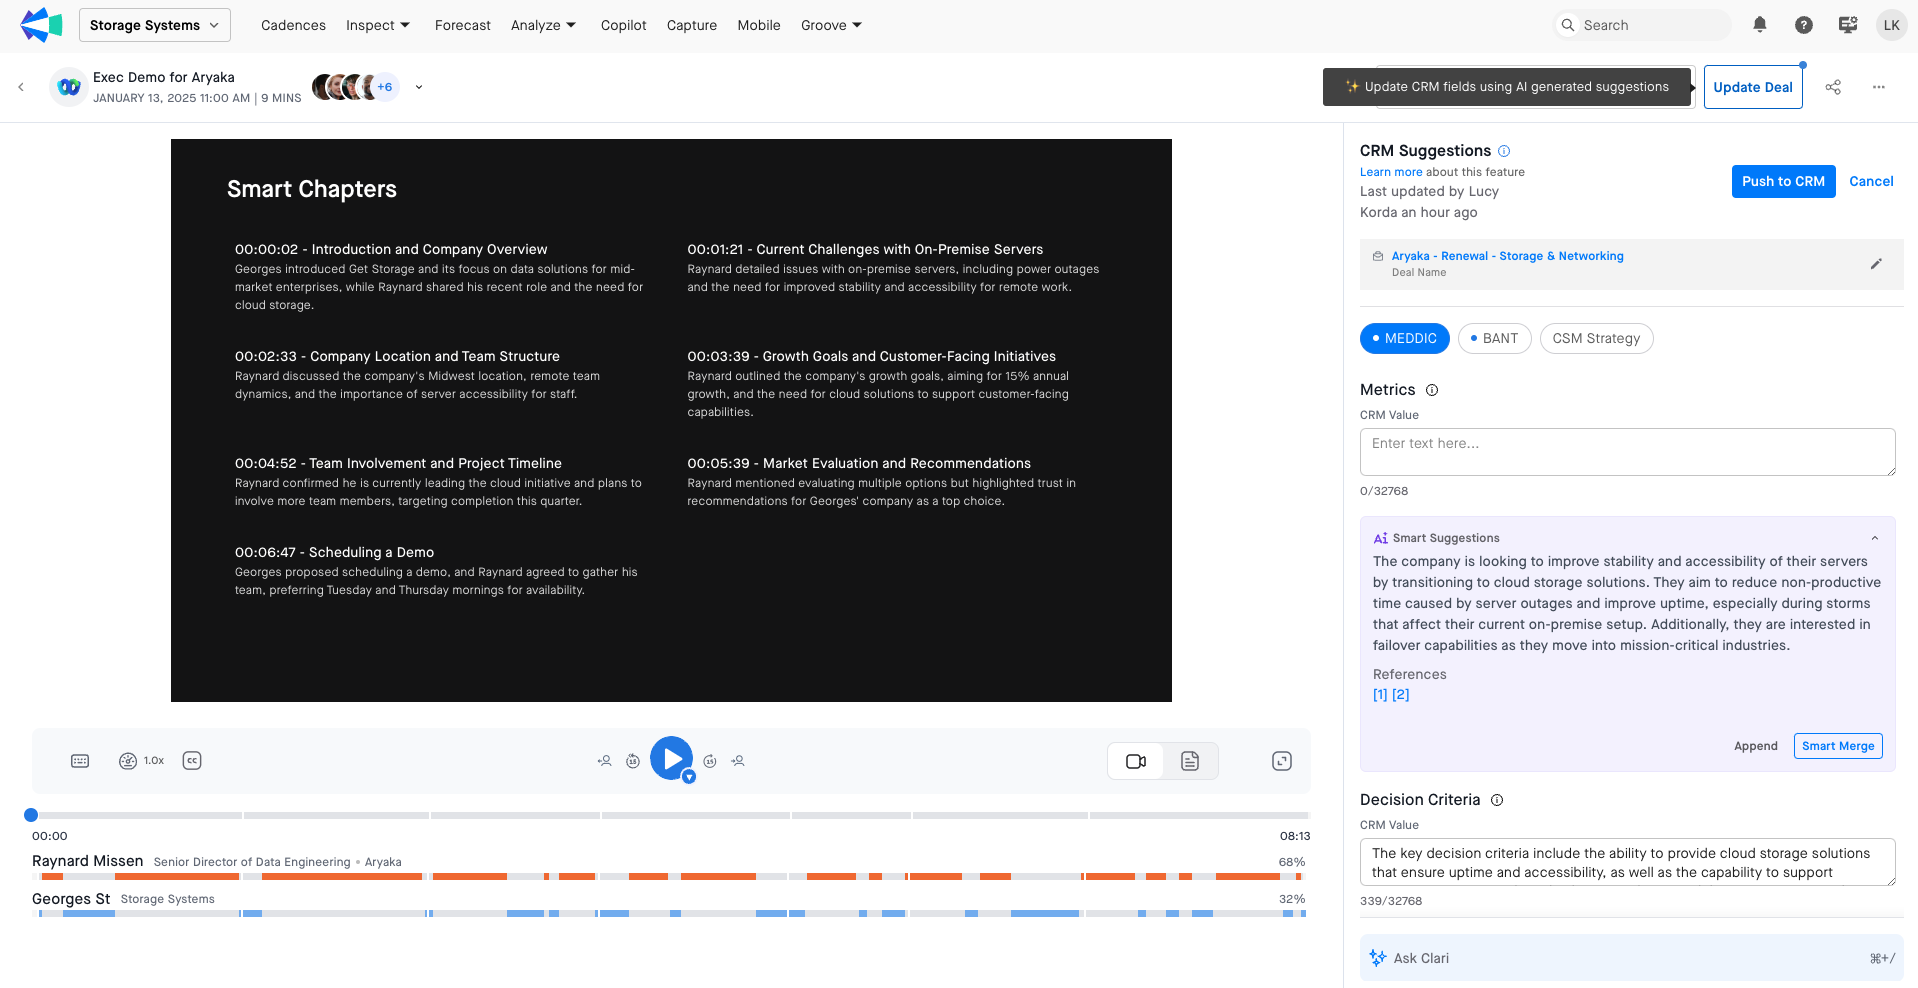Open the Forecast tab
Screen dimensions: 1918x988
point(462,25)
